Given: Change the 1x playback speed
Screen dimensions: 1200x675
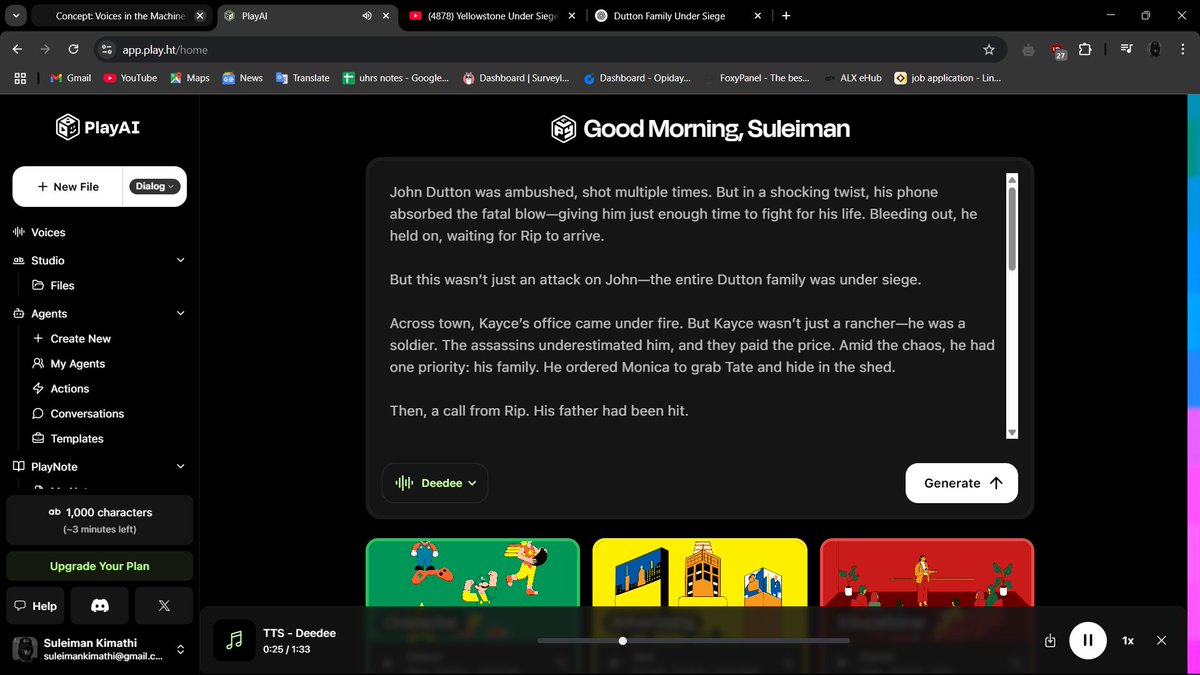Looking at the screenshot, I should pyautogui.click(x=1128, y=640).
